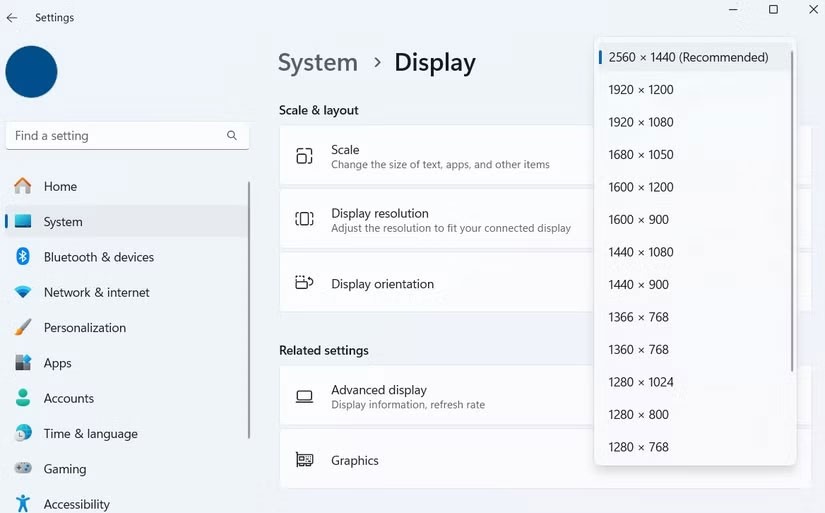Click the System breadcrumb link
Screen dimensions: 825x513
317,62
